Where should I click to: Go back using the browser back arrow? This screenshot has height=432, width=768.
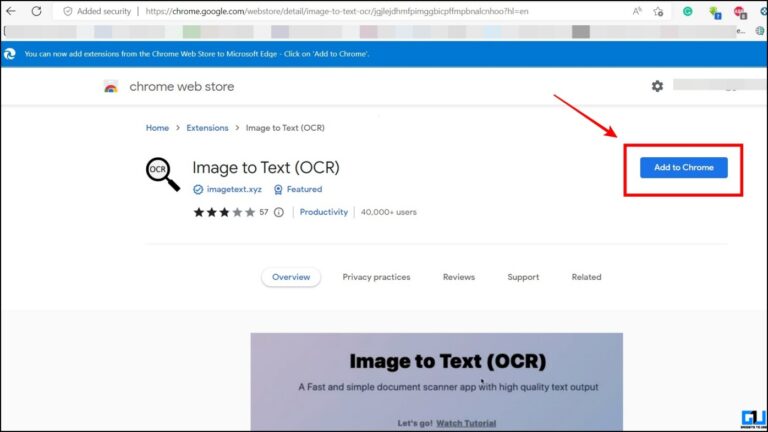pos(11,11)
